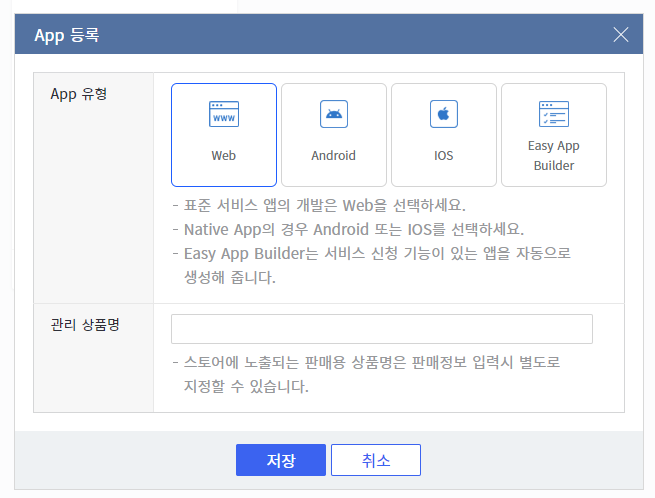
Task: Choose the Android app type label
Action: point(333,156)
